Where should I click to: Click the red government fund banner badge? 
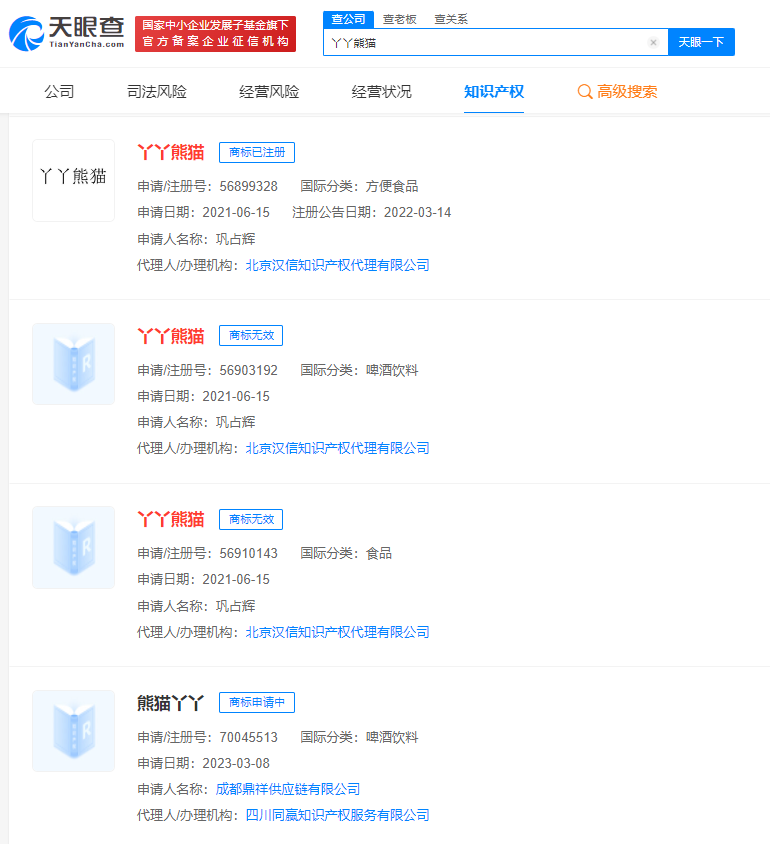tap(215, 34)
